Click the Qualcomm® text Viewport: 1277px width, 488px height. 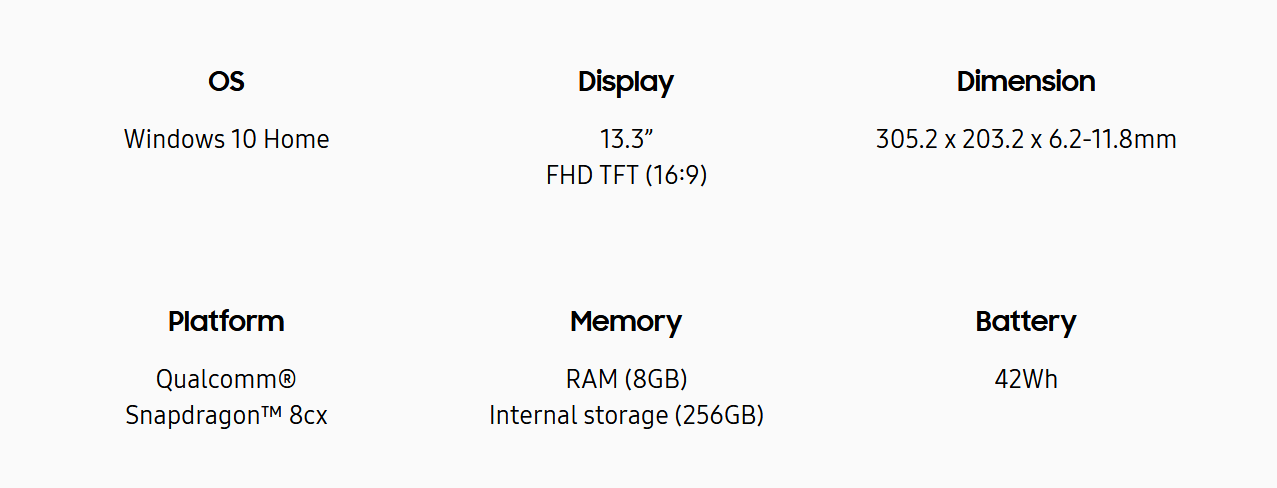pyautogui.click(x=226, y=379)
